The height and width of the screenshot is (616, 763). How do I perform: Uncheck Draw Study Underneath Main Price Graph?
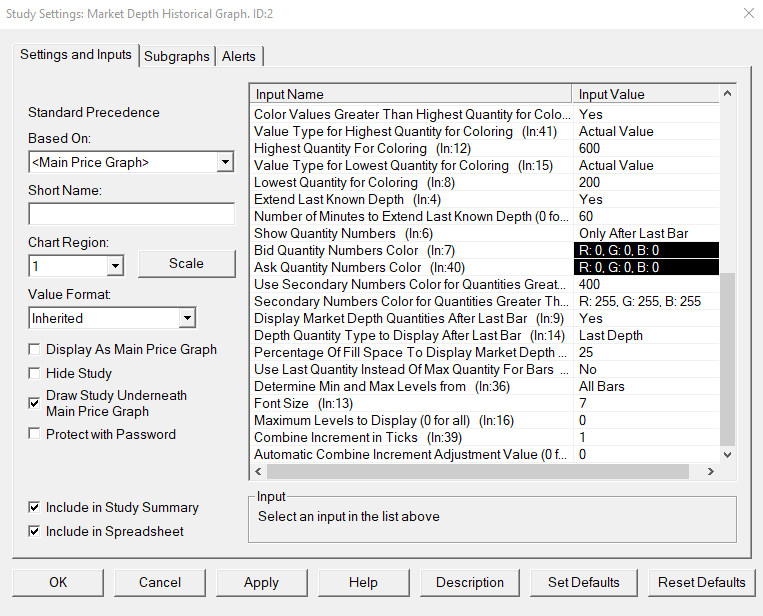34,403
